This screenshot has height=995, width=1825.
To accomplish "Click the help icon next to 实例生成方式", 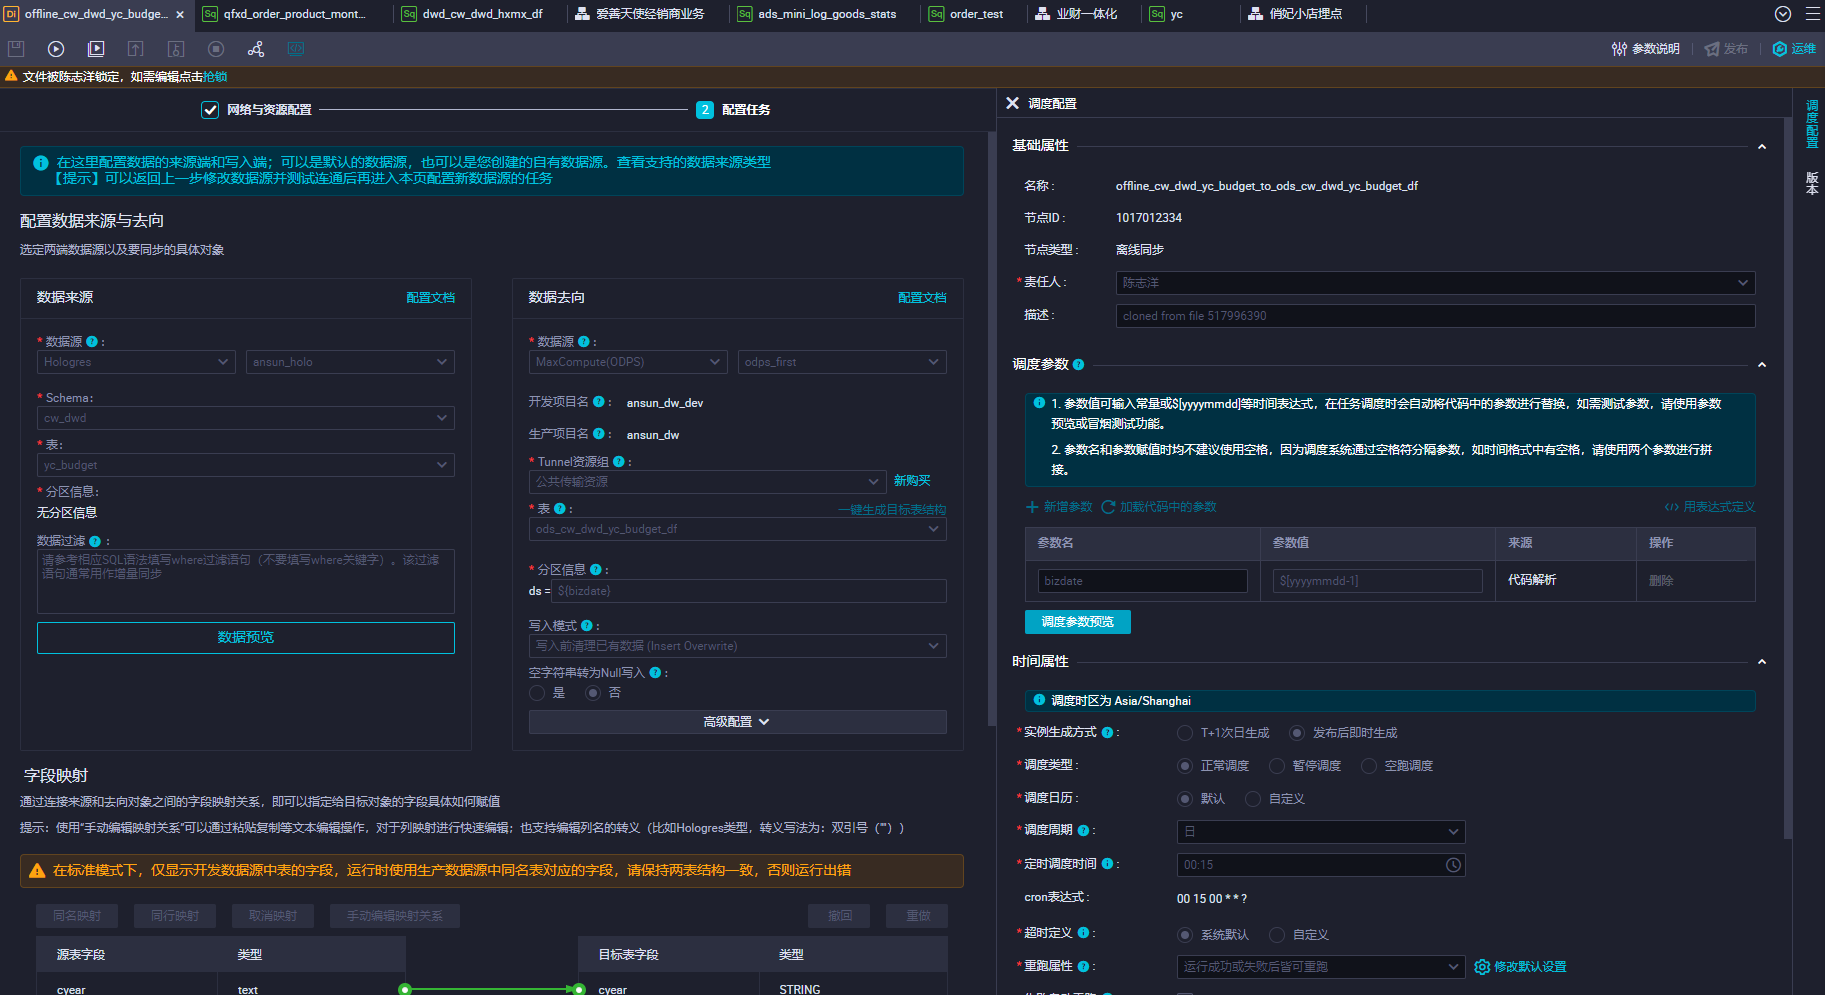I will [1107, 733].
